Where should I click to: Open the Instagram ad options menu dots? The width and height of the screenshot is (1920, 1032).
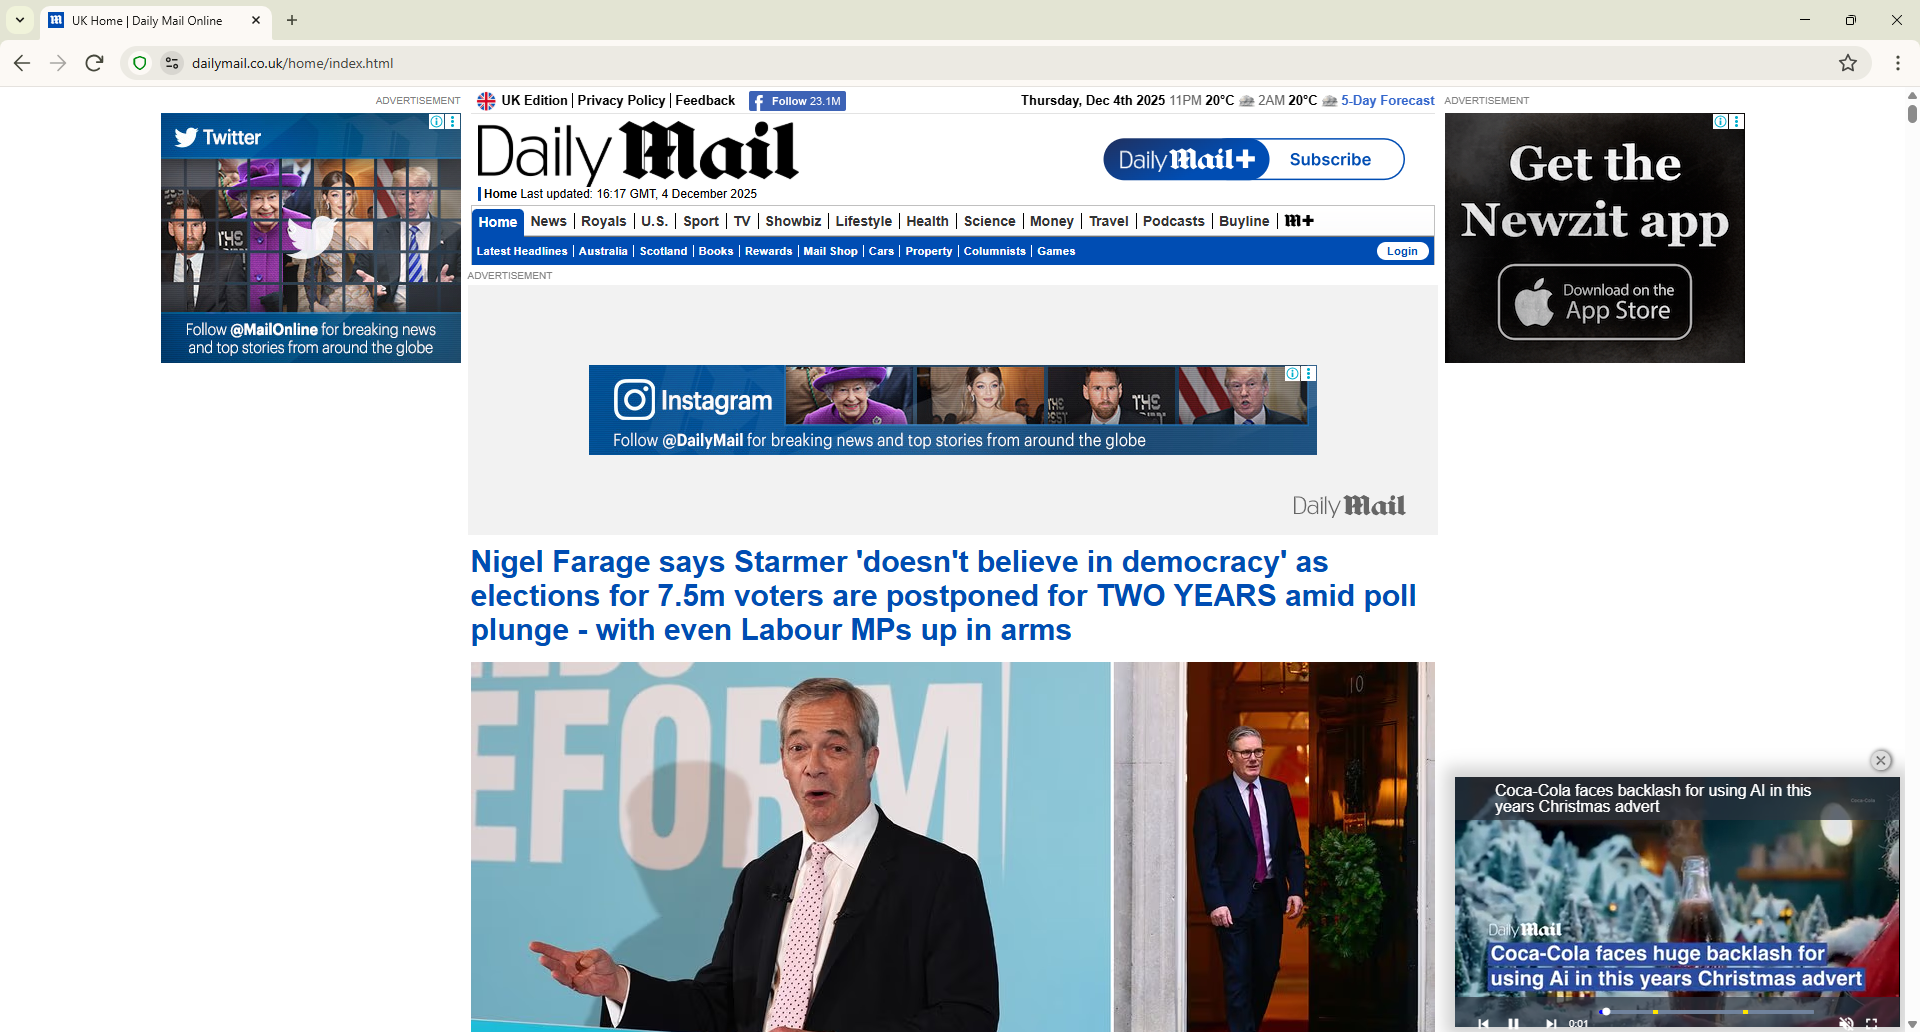(x=1309, y=373)
